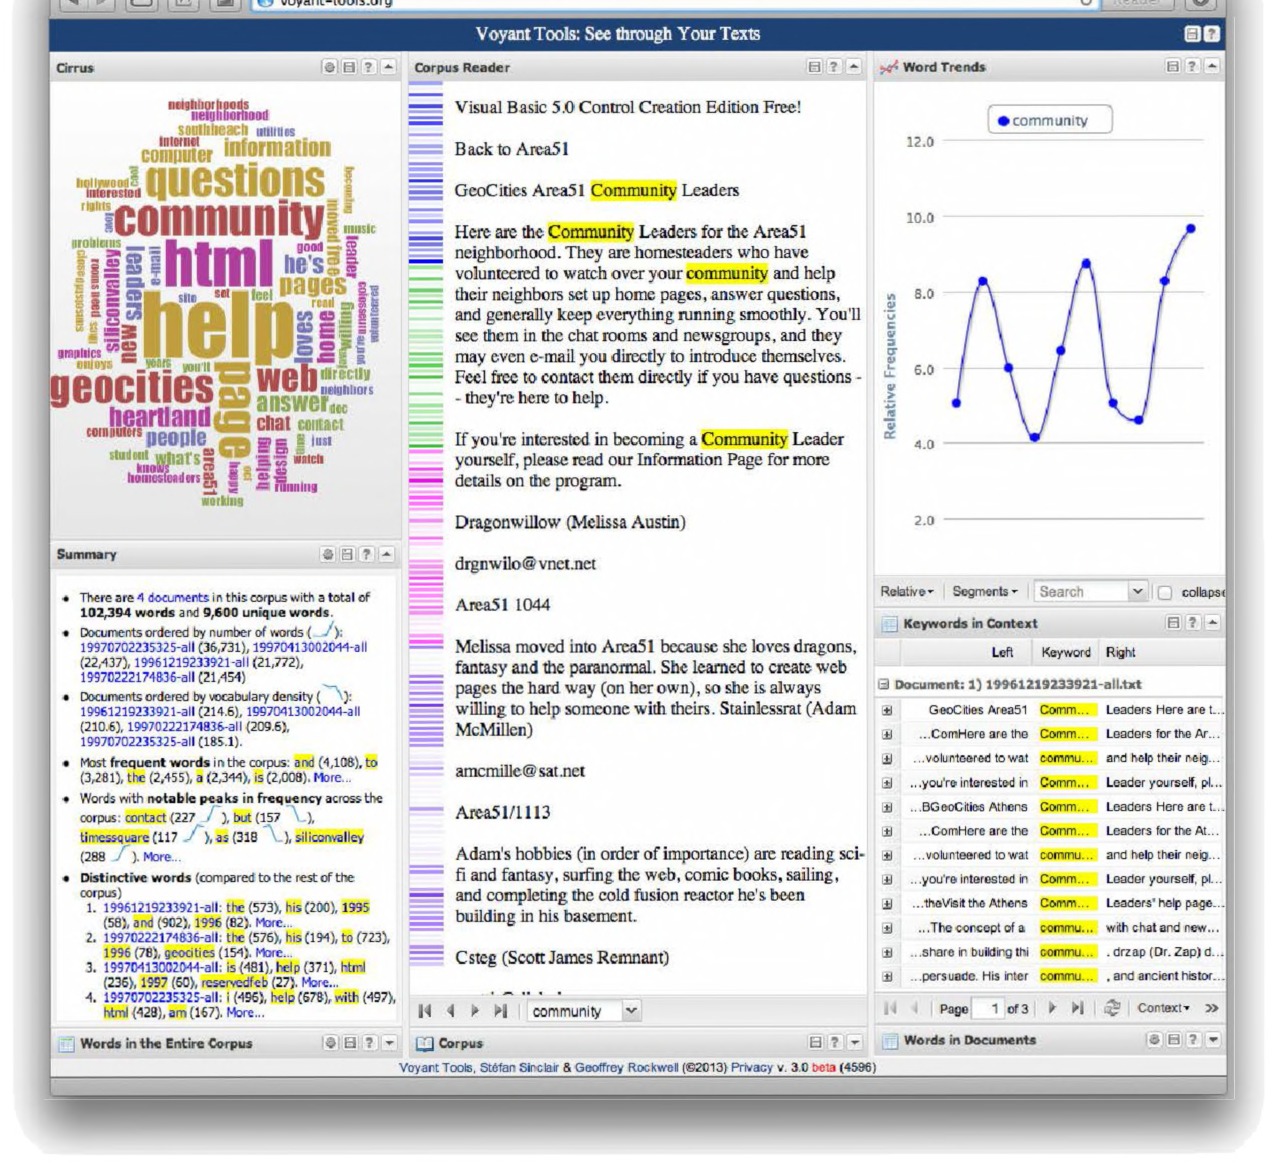Click the Corpus panel export icon
The height and width of the screenshot is (1167, 1276).
[815, 1043]
